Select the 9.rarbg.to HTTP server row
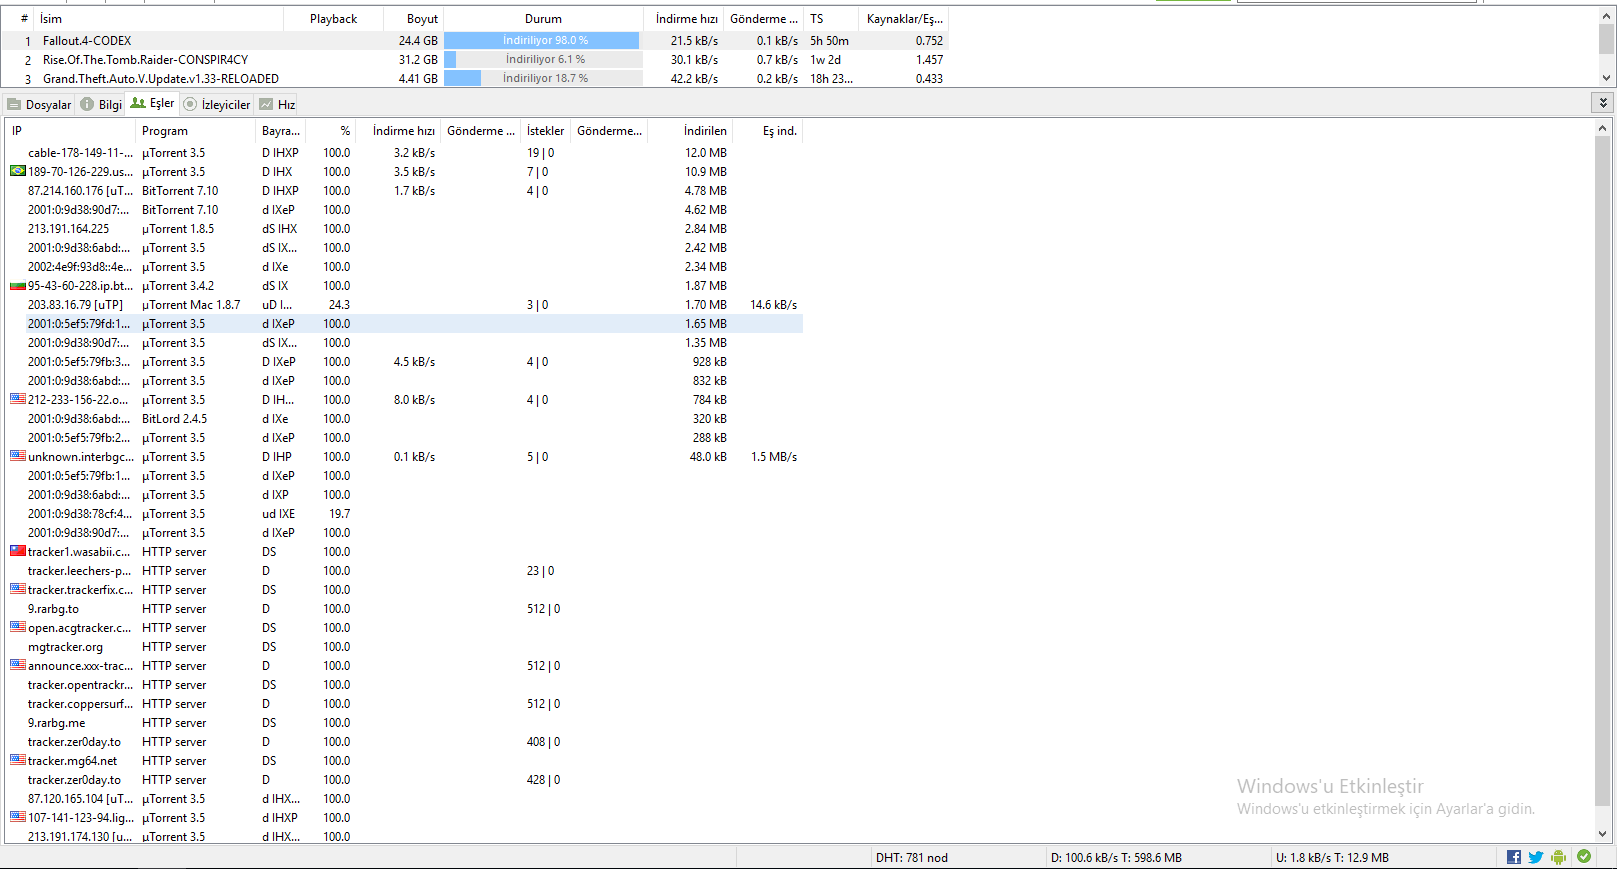1617x869 pixels. (405, 609)
